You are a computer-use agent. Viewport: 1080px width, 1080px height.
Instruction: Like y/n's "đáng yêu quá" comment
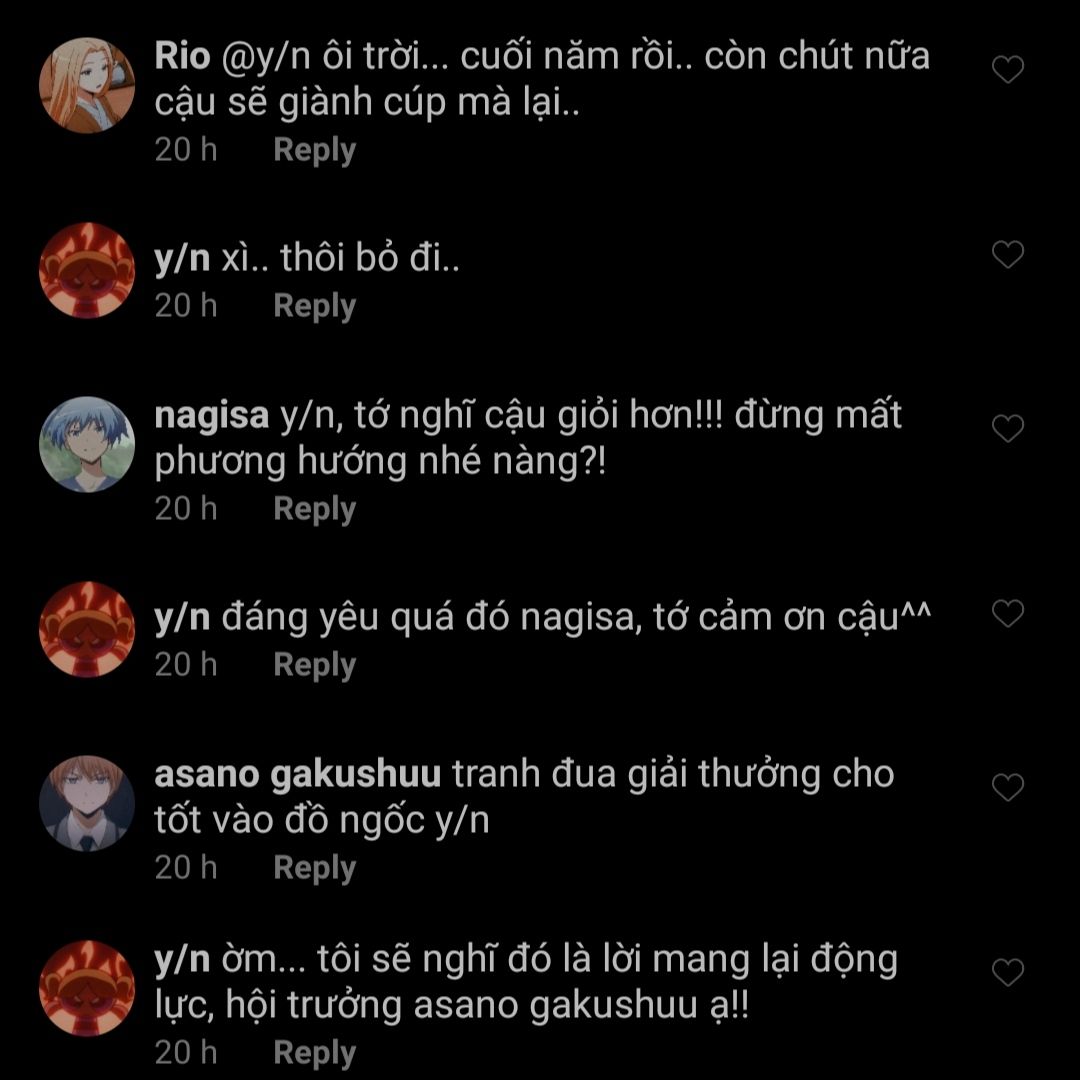(1008, 614)
